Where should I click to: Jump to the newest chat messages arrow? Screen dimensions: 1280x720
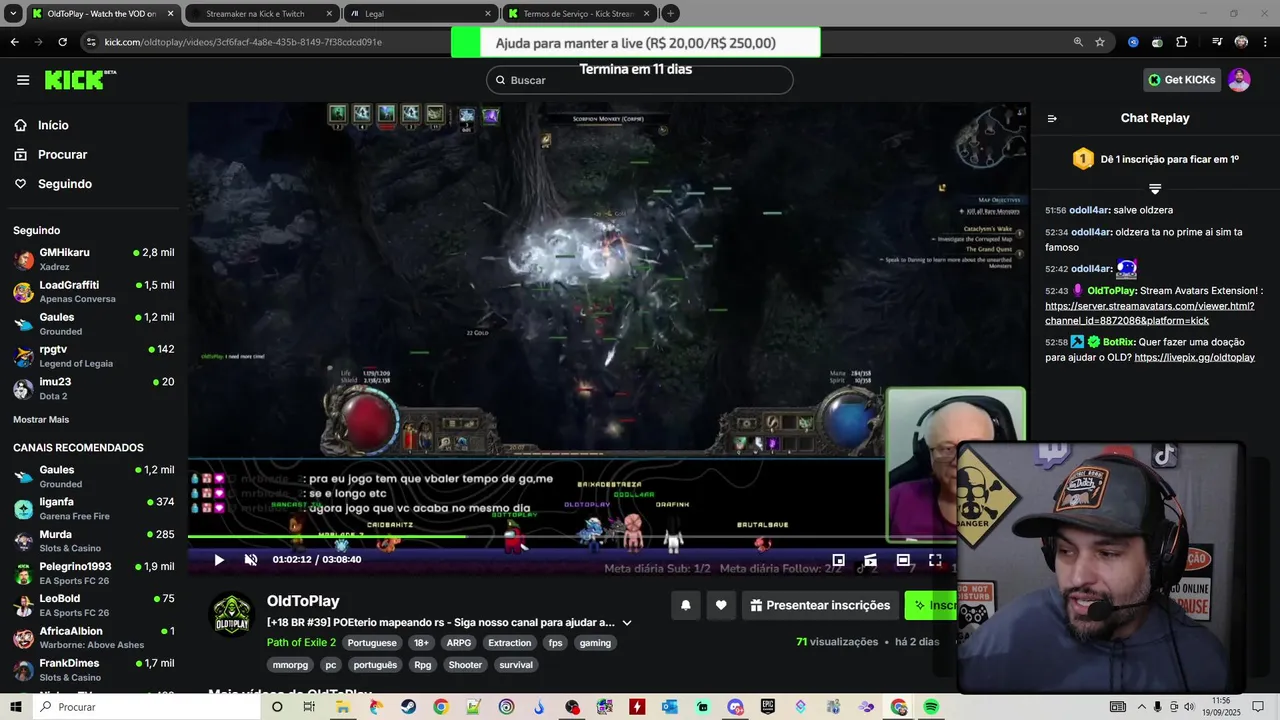point(1155,188)
